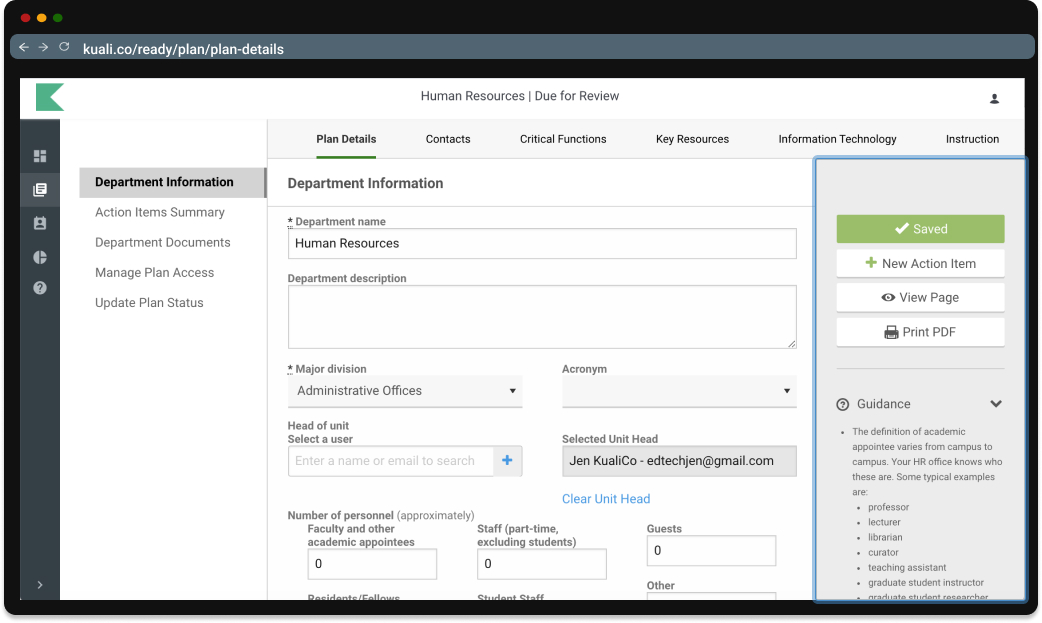
Task: Open the reports pie chart icon
Action: click(40, 257)
